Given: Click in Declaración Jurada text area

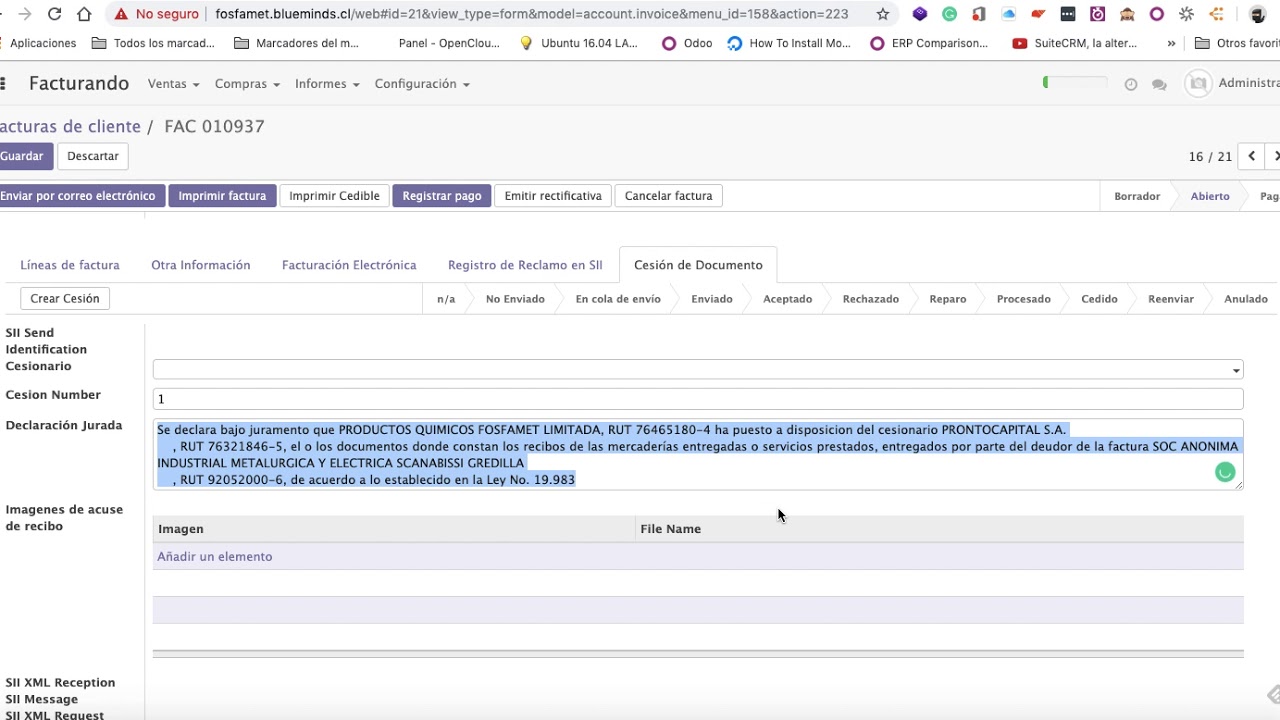Looking at the screenshot, I should pos(698,455).
